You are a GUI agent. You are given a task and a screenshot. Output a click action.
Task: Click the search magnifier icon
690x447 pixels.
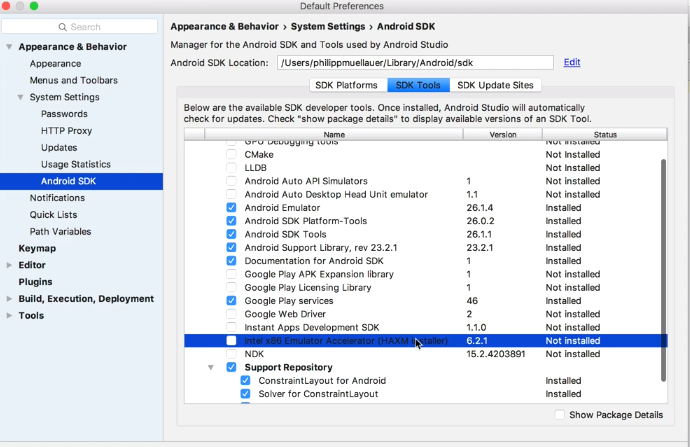pyautogui.click(x=62, y=27)
